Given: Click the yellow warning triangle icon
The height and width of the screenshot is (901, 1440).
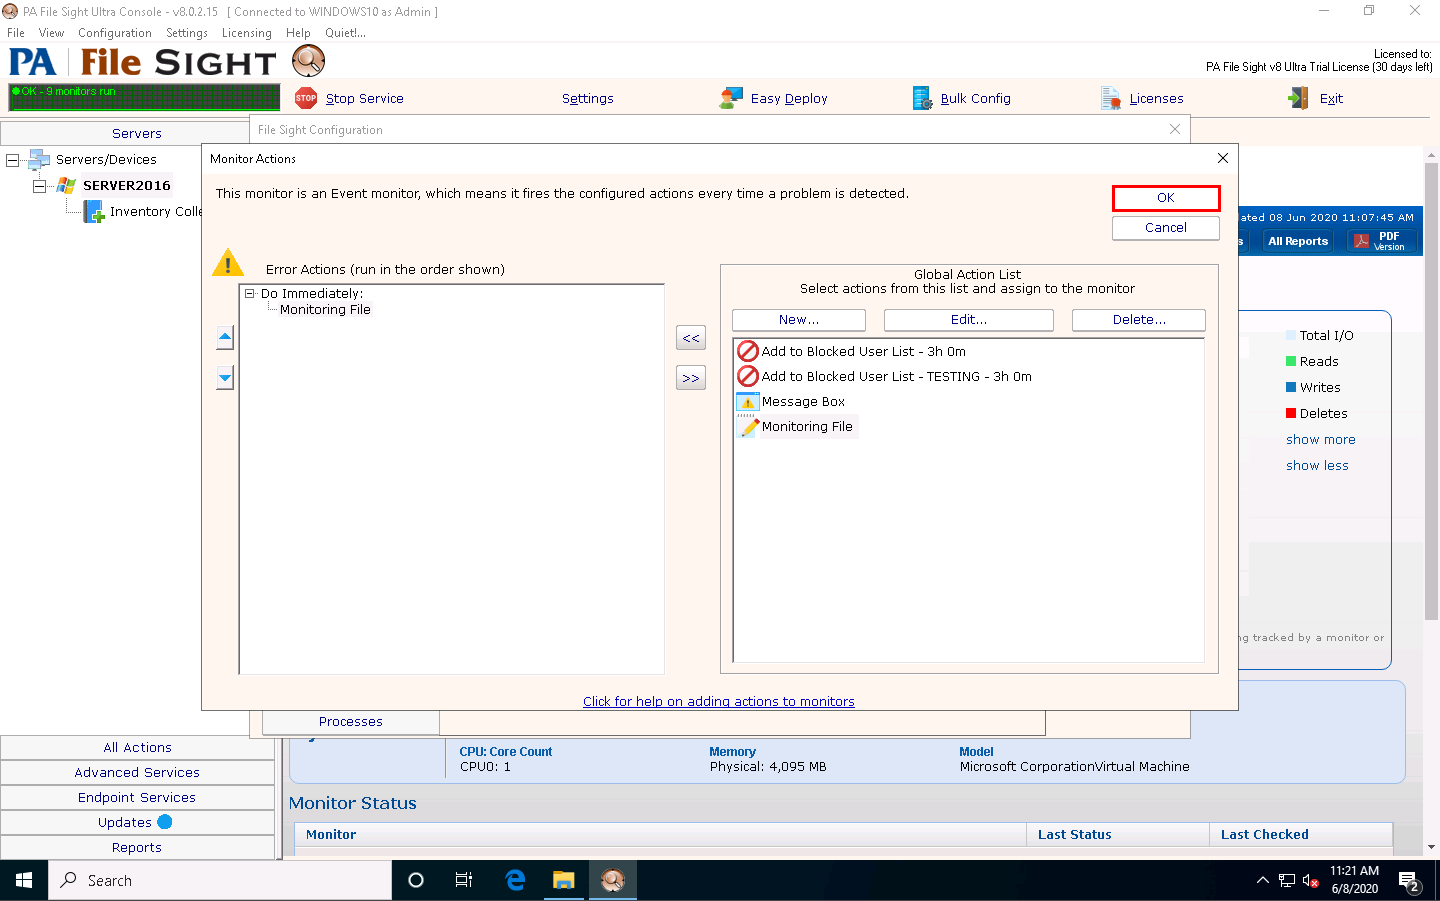Looking at the screenshot, I should (x=228, y=263).
